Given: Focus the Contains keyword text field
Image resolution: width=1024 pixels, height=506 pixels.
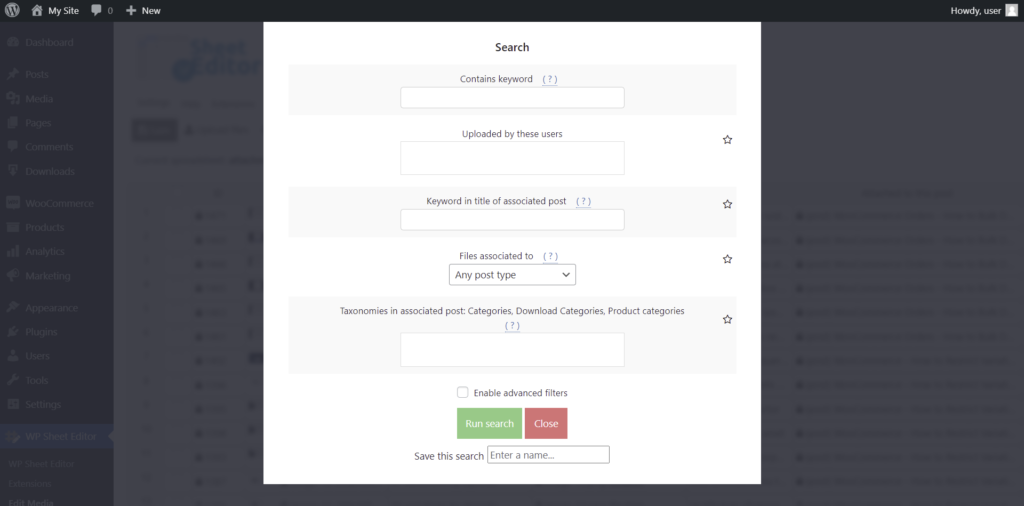Looking at the screenshot, I should pos(512,98).
